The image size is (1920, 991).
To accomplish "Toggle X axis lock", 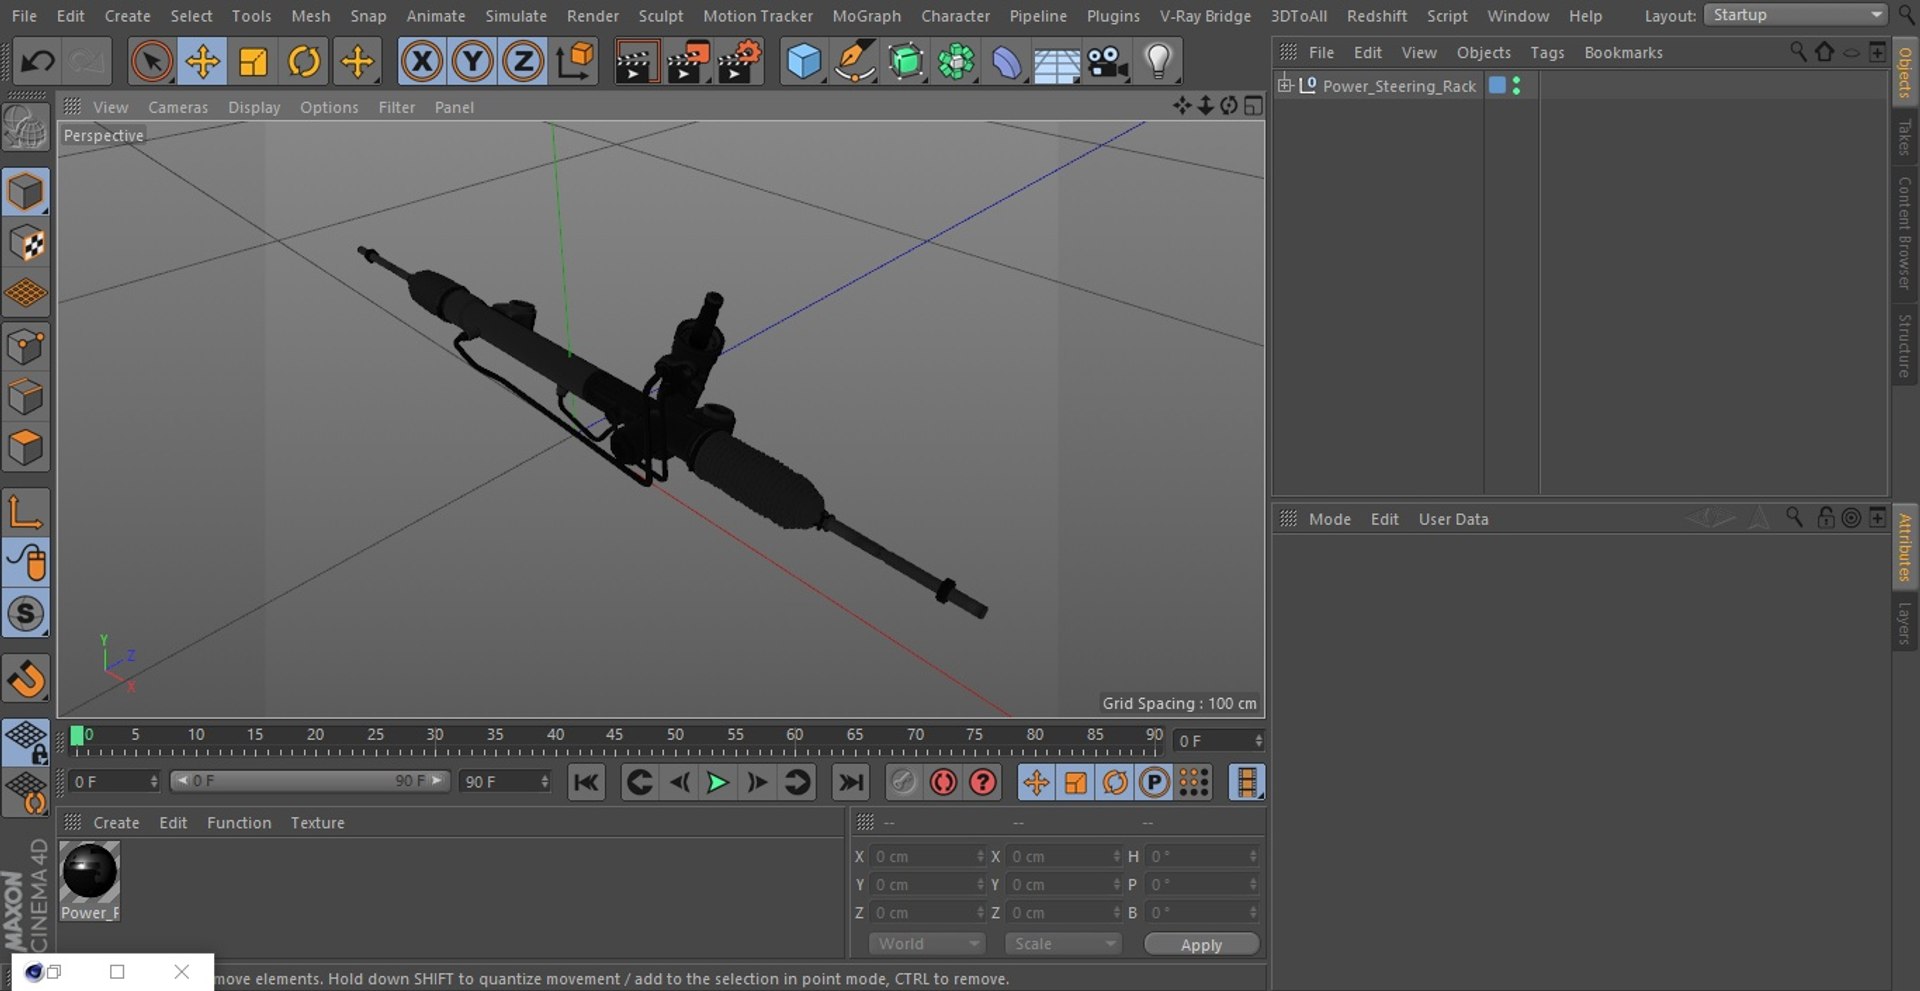I will coord(422,62).
